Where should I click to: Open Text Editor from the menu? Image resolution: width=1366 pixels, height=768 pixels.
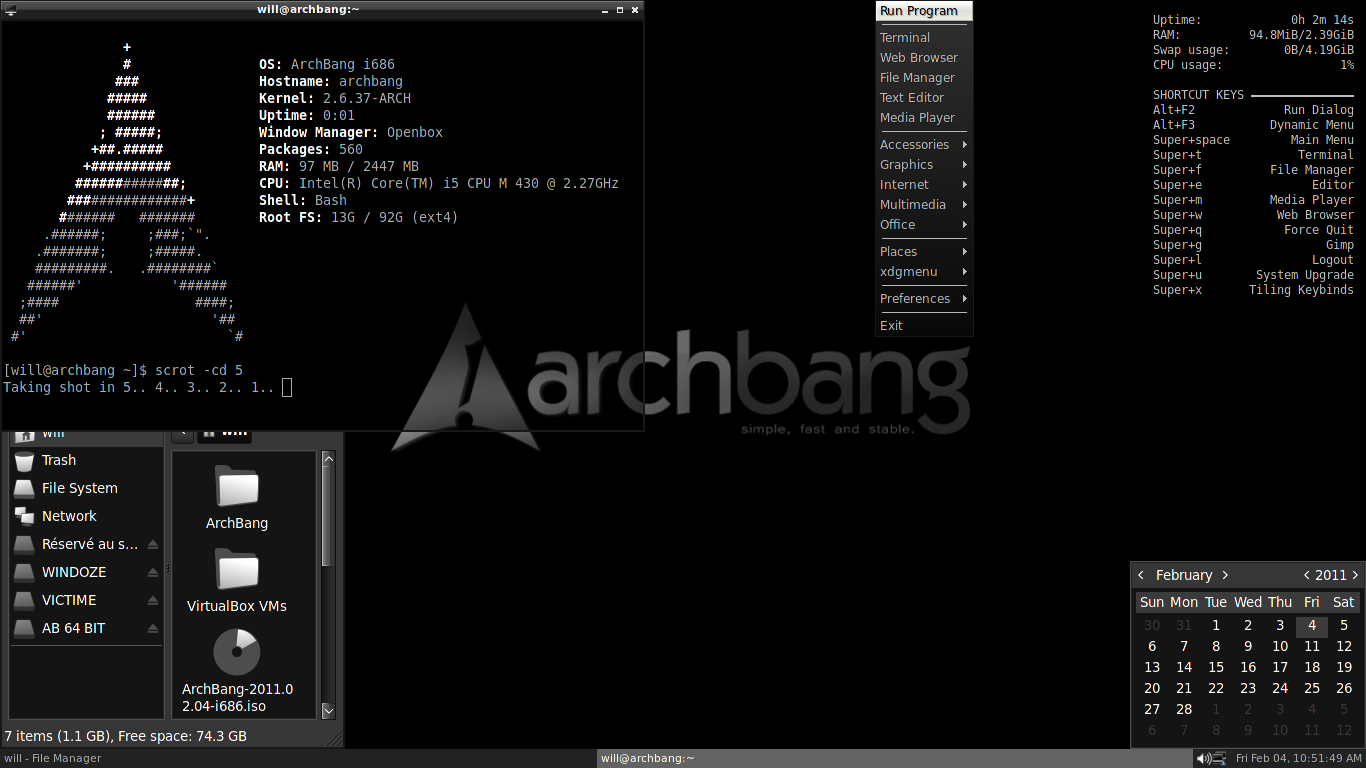(924, 97)
